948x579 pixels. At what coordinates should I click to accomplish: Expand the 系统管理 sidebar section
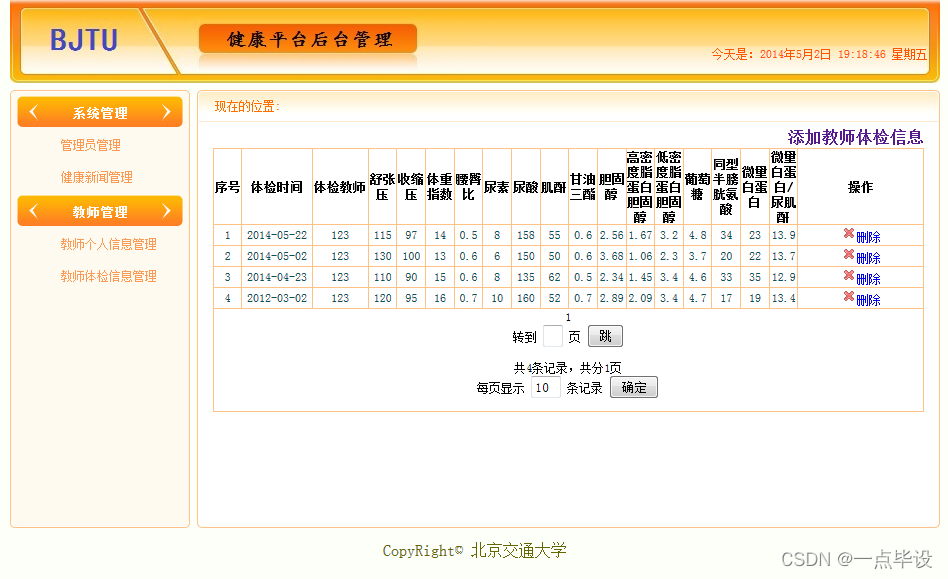pyautogui.click(x=99, y=111)
